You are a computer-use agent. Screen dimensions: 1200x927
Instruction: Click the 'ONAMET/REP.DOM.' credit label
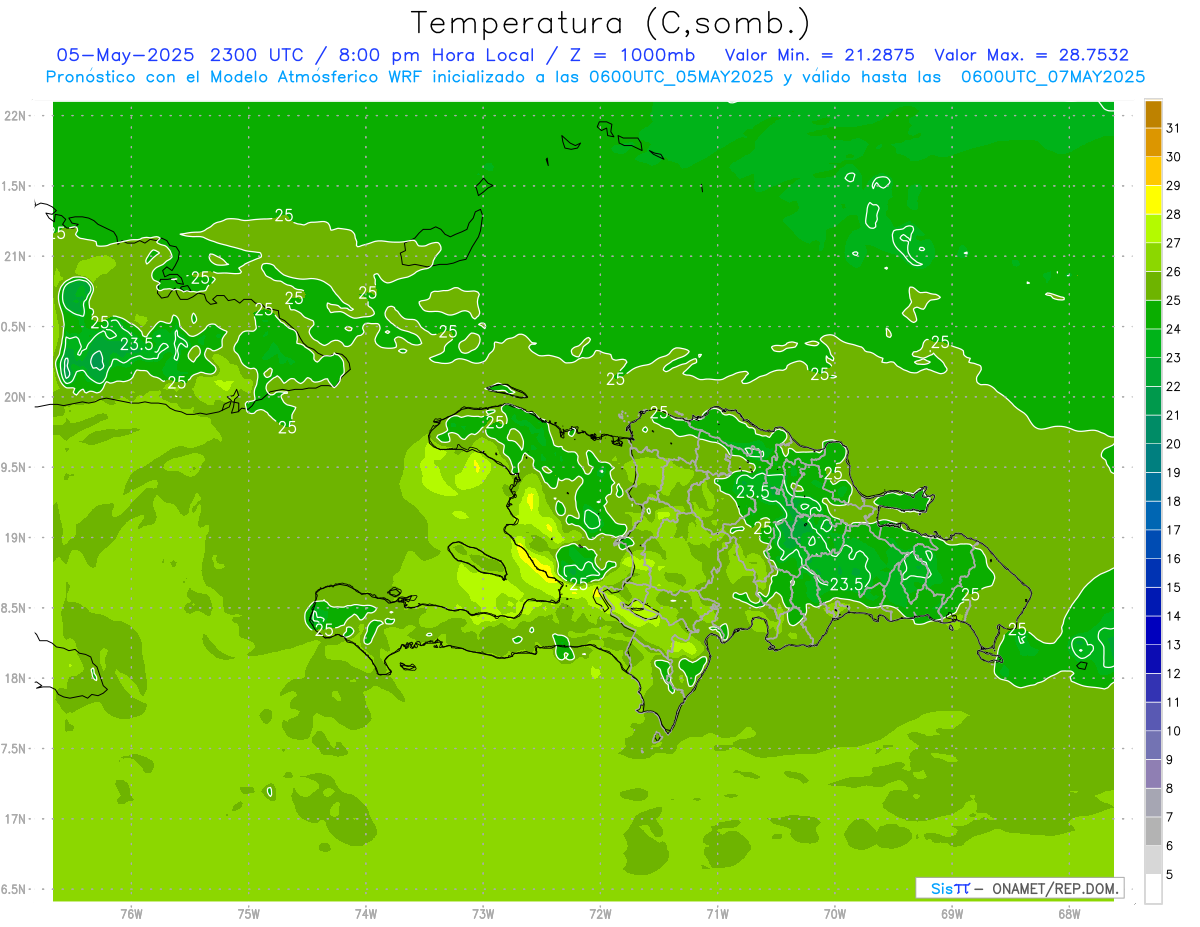coord(1055,888)
